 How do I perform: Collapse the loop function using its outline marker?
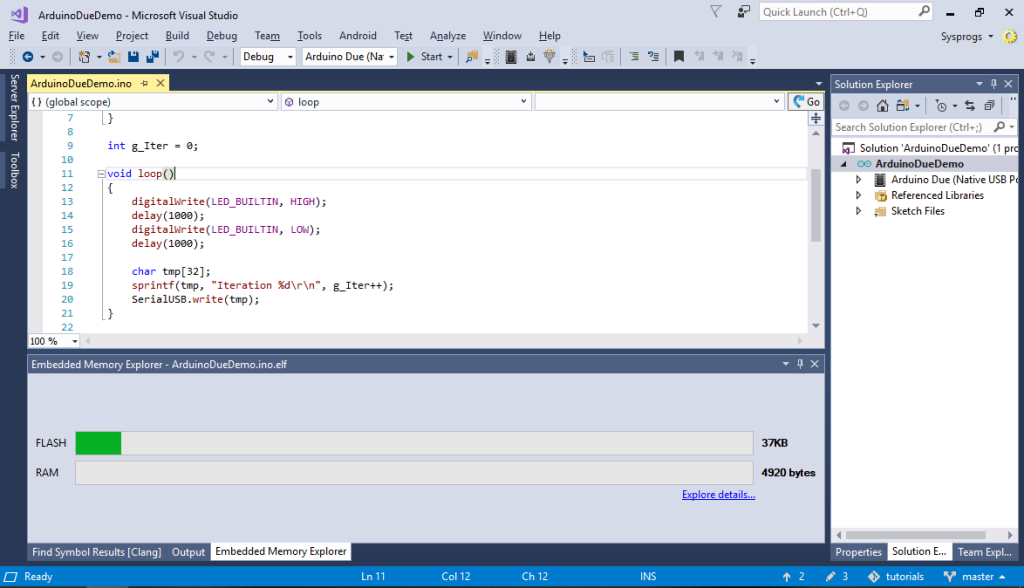103,173
